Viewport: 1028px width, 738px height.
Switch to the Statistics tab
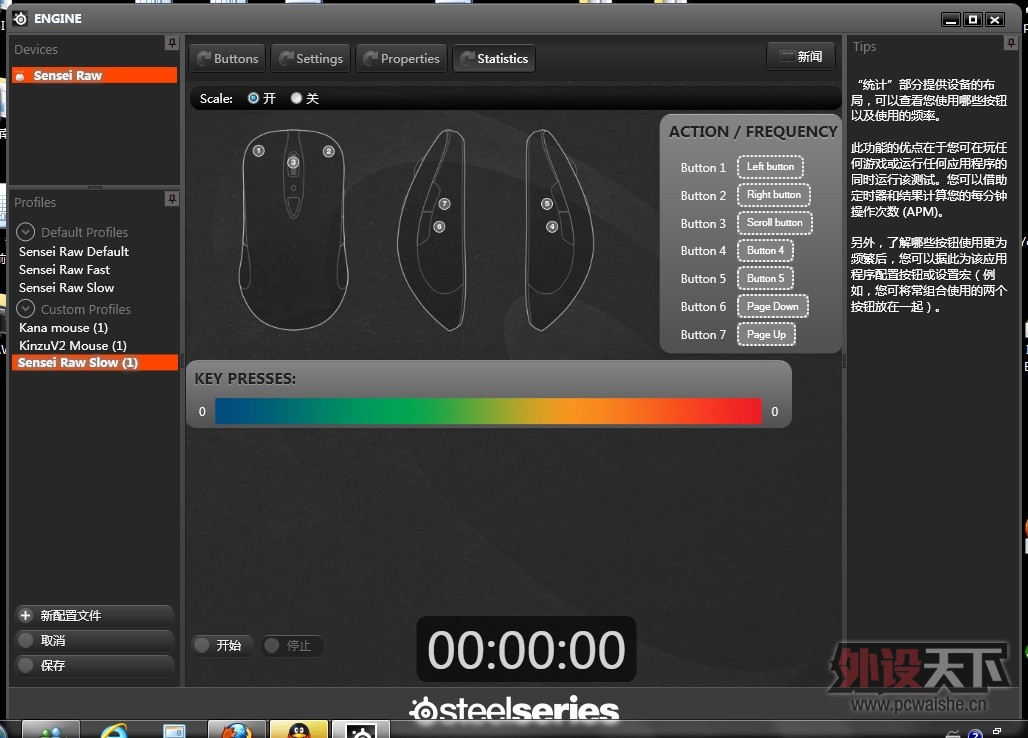[x=494, y=58]
